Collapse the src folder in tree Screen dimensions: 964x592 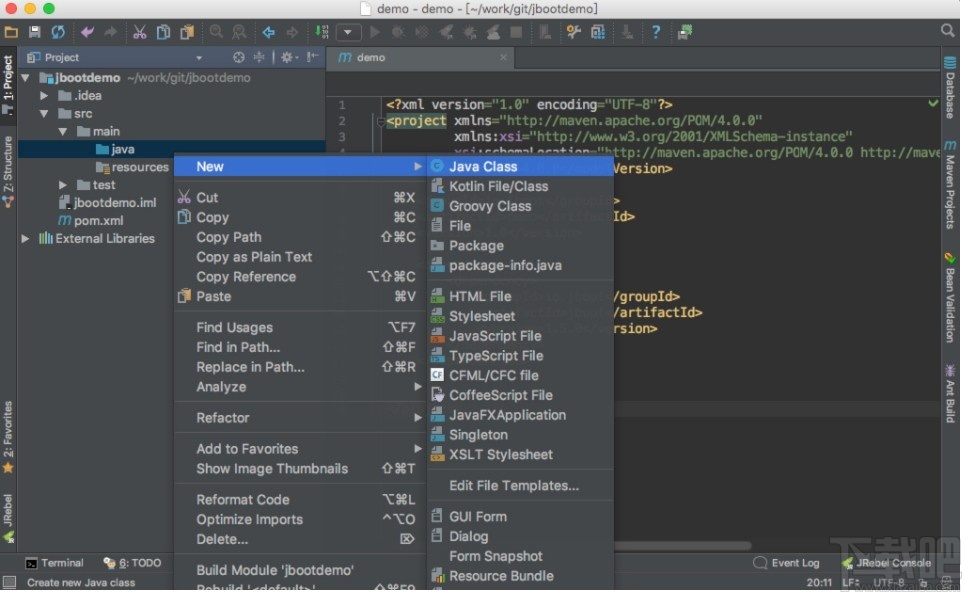click(x=44, y=114)
